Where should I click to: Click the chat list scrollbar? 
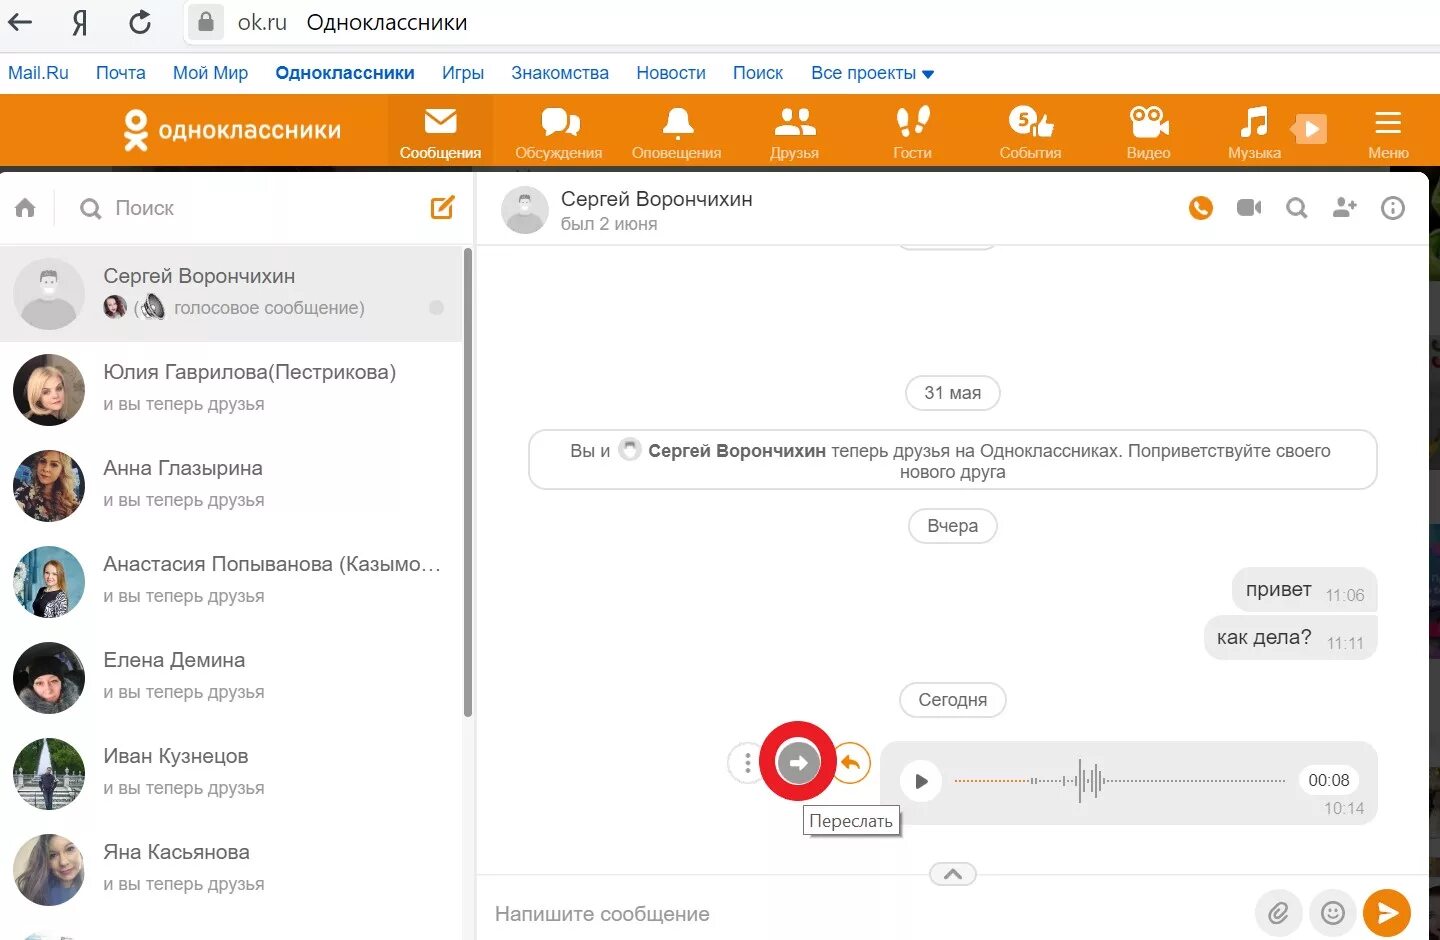[468, 482]
